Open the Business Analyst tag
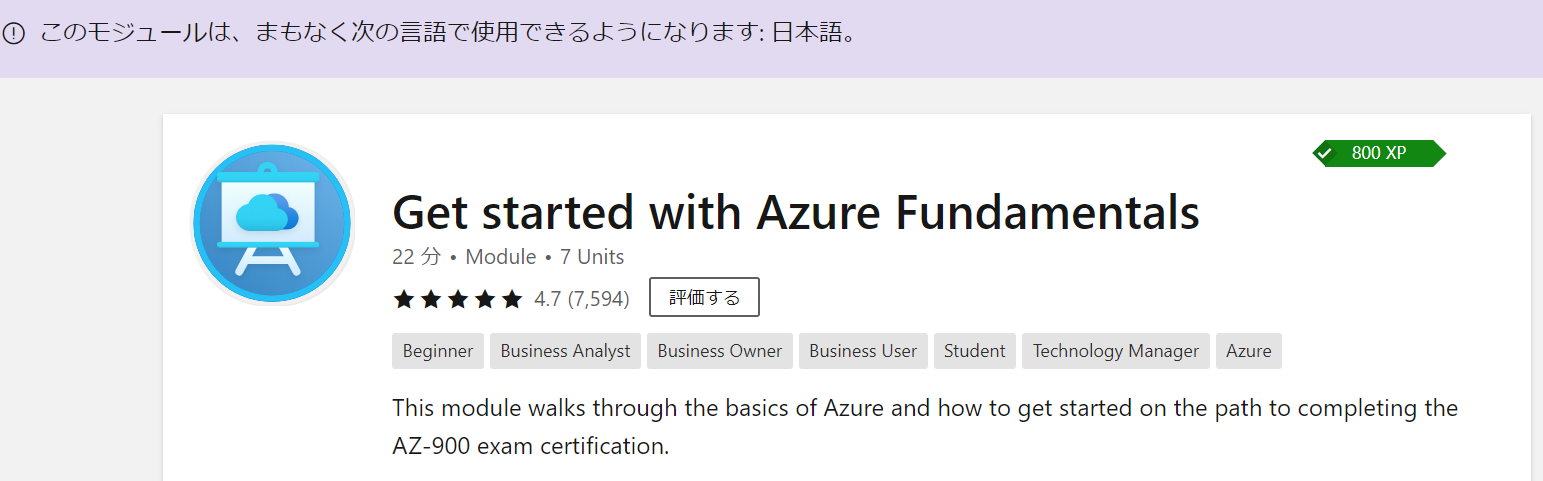This screenshot has width=1543, height=481. click(565, 351)
